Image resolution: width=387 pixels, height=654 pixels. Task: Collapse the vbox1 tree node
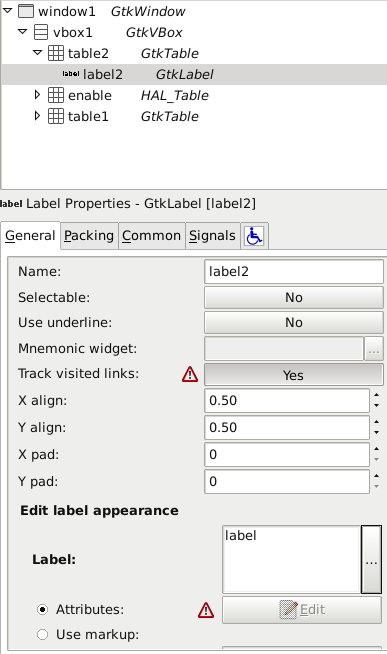point(23,31)
